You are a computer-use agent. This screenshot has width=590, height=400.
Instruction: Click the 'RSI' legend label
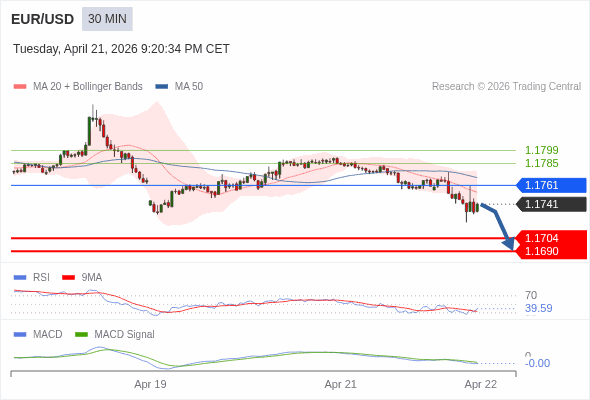[41, 278]
